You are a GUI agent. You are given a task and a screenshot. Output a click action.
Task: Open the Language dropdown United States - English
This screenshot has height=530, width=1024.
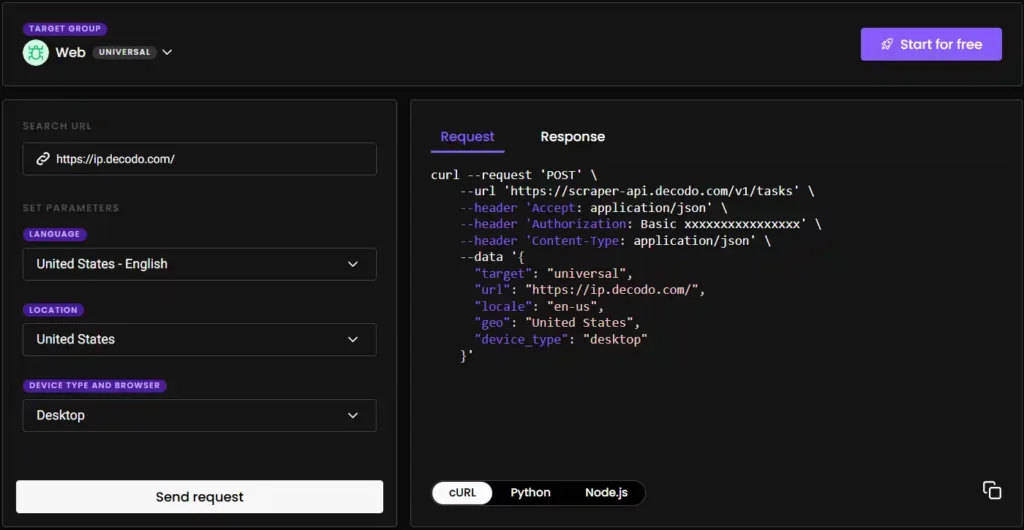199,264
